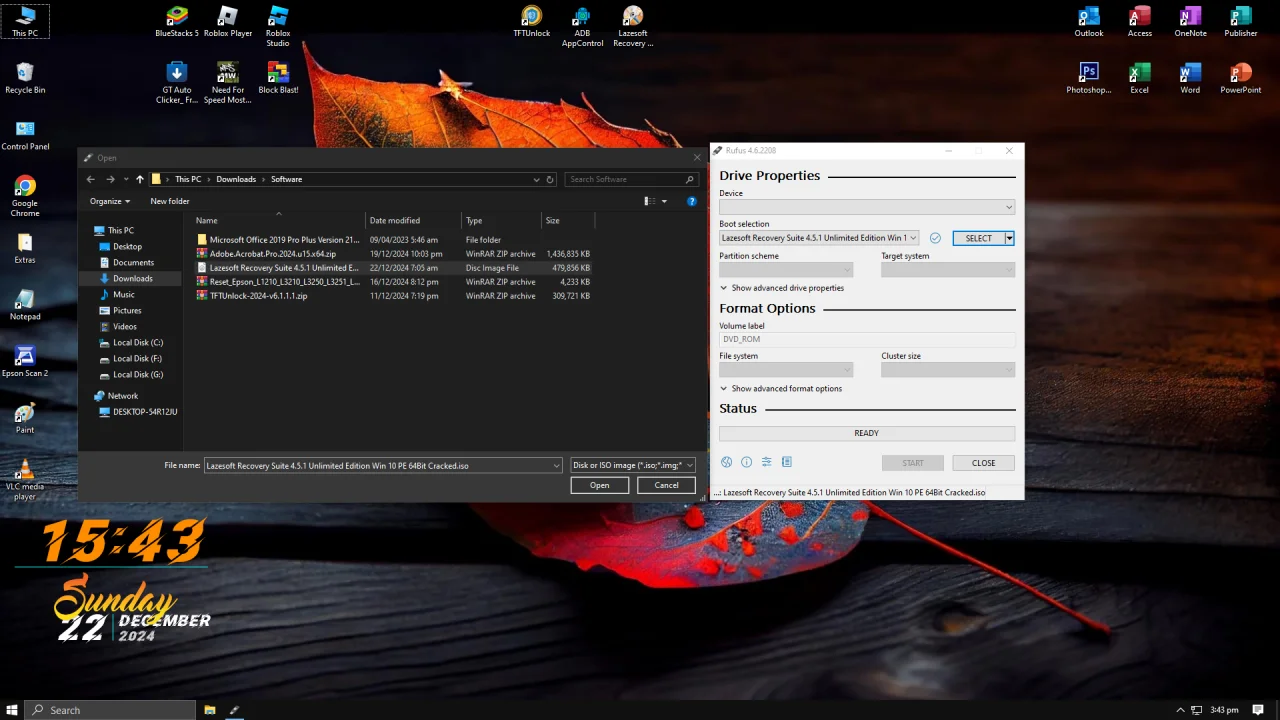The height and width of the screenshot is (720, 1280).
Task: Open Photoshop desktop icon
Action: tap(1089, 78)
